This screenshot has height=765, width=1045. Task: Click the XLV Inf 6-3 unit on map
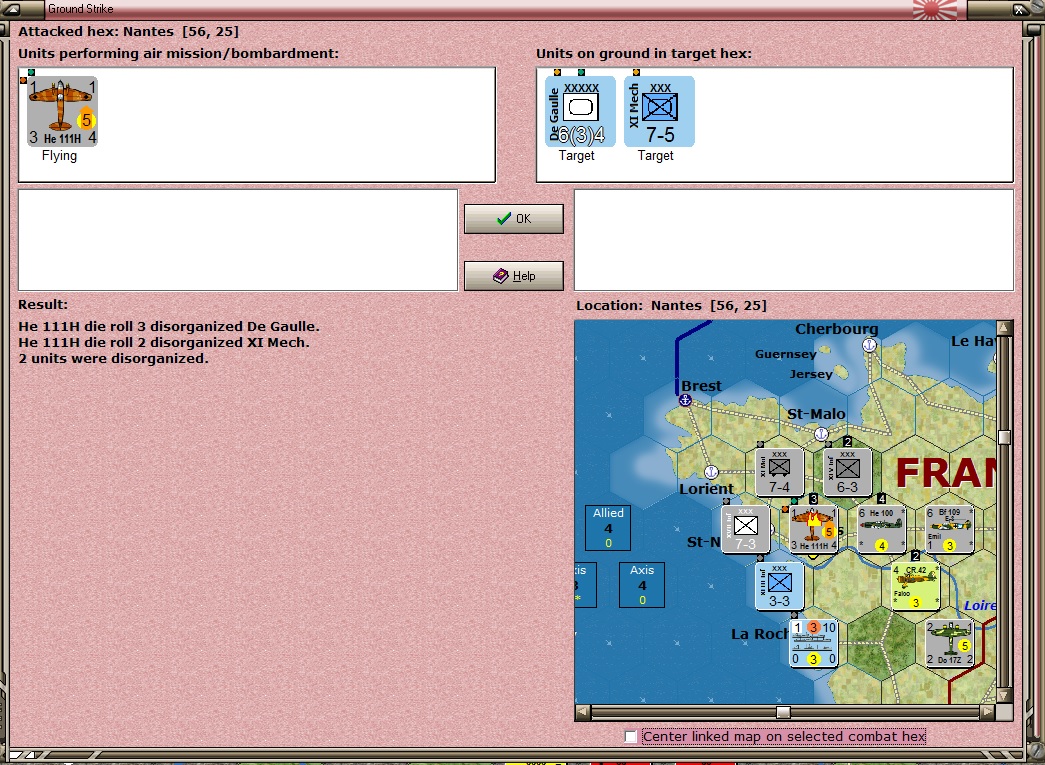[x=847, y=472]
